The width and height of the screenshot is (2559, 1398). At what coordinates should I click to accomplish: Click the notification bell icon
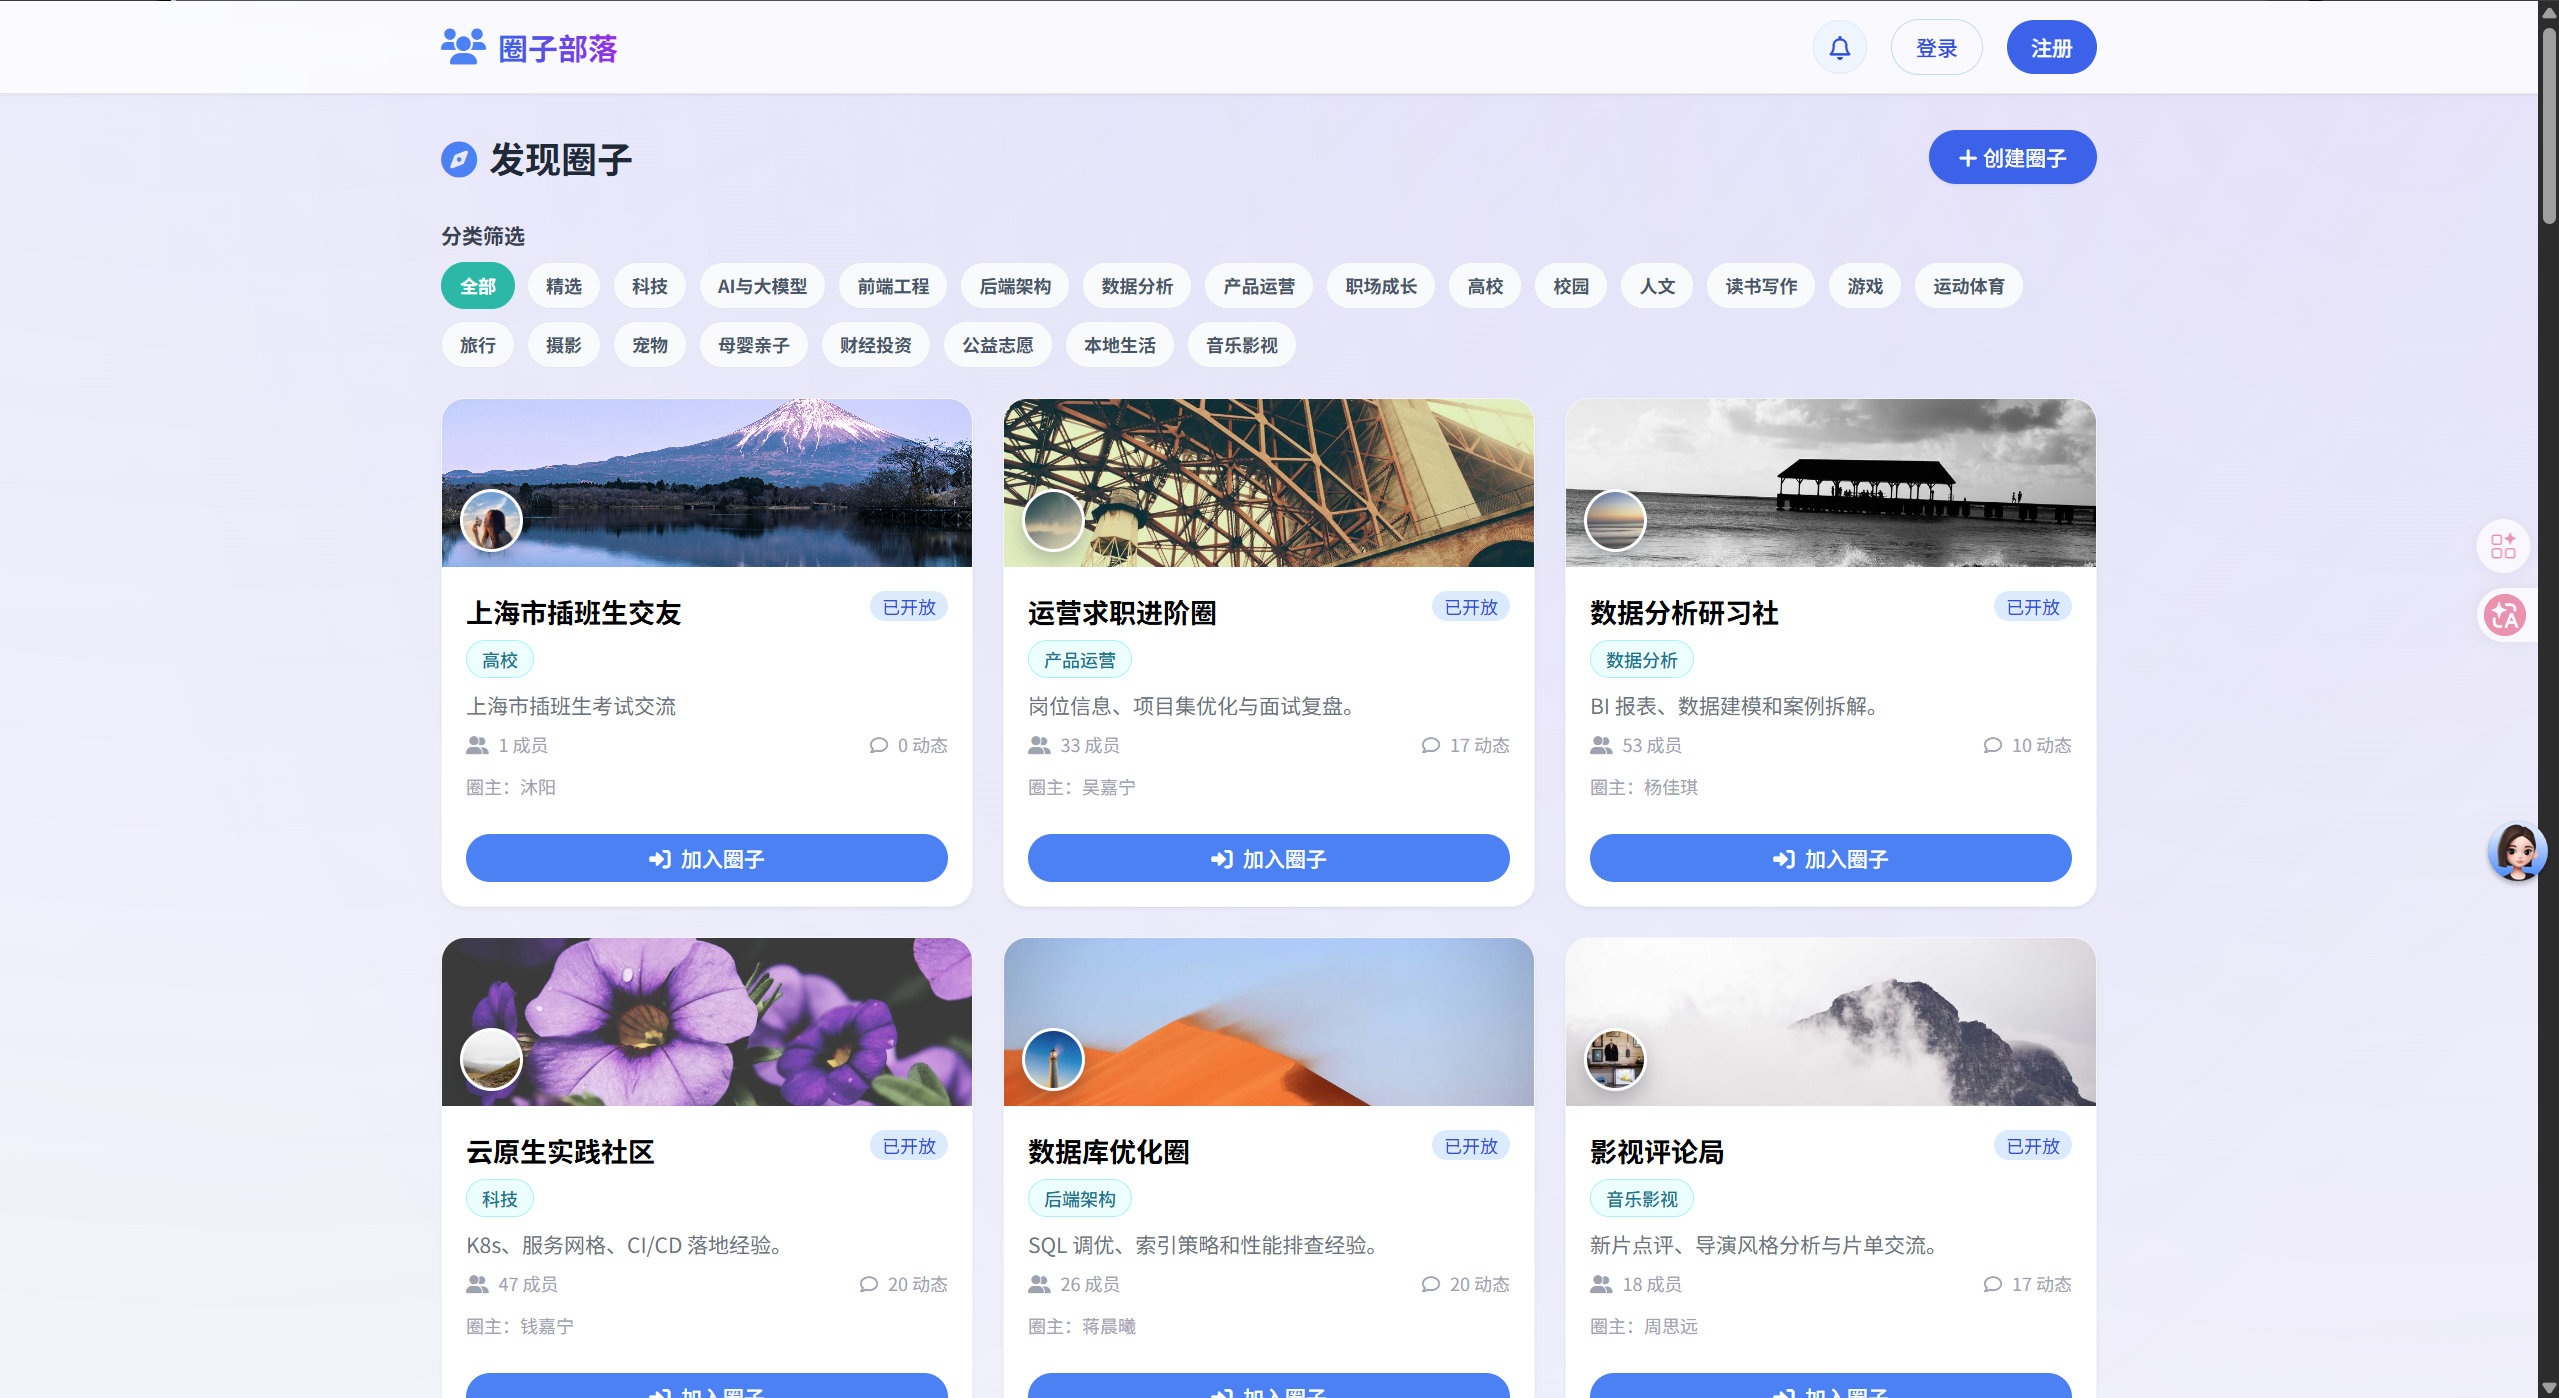[1839, 48]
